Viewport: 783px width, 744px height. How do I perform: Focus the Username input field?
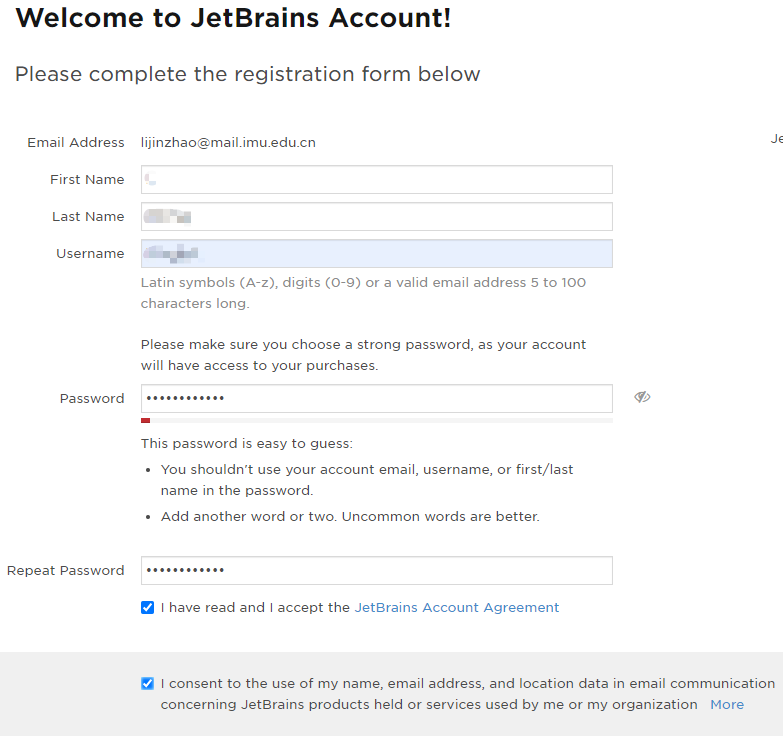(x=377, y=254)
